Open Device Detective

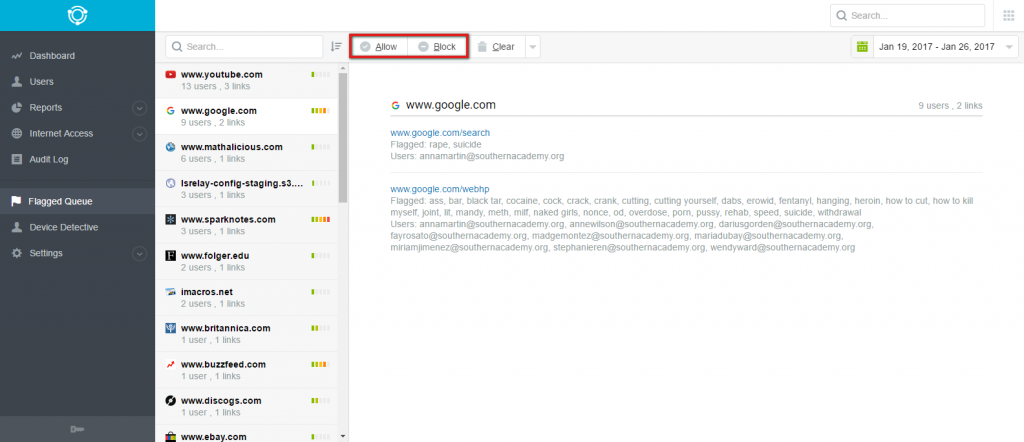77,227
